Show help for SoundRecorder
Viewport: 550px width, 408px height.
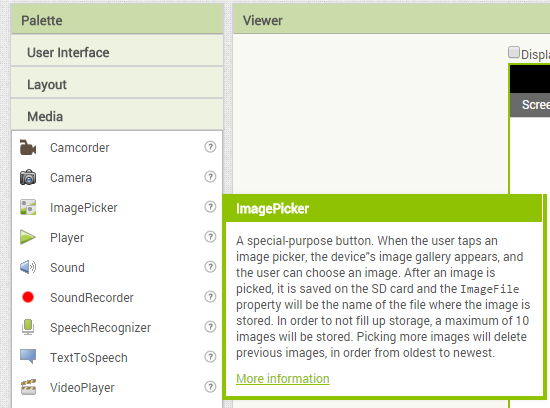[x=210, y=297]
